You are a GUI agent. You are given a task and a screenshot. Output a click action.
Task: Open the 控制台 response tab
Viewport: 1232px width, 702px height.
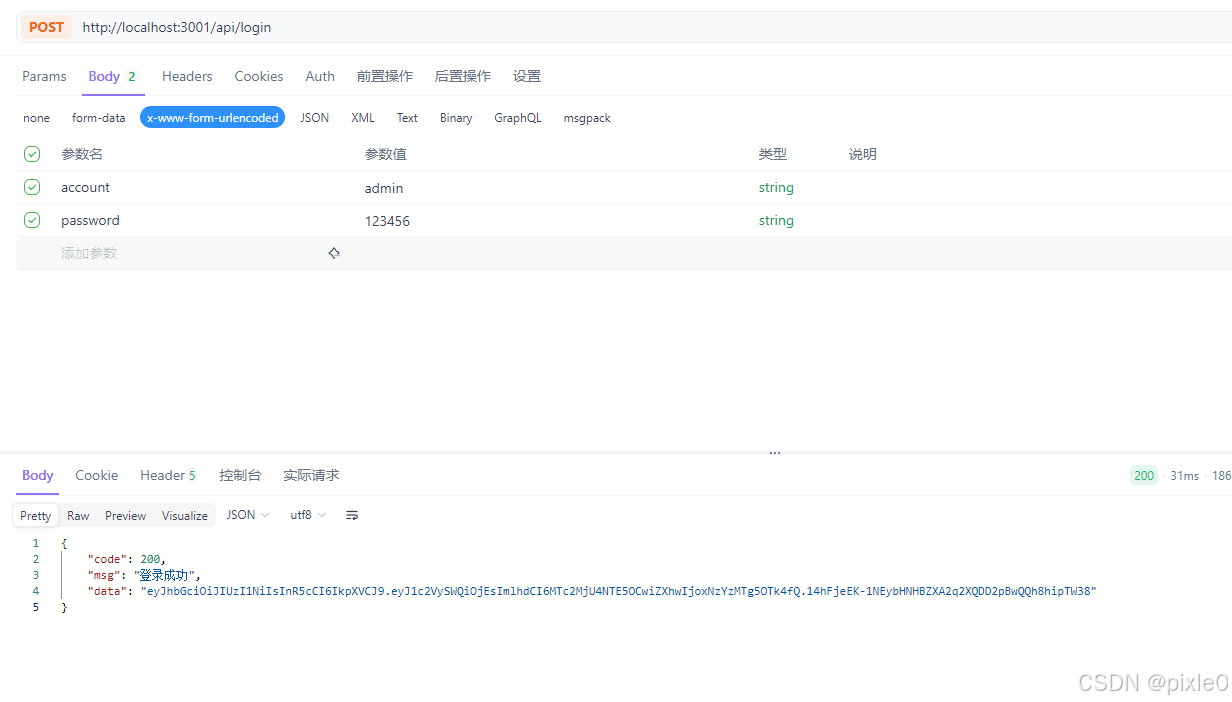point(240,475)
